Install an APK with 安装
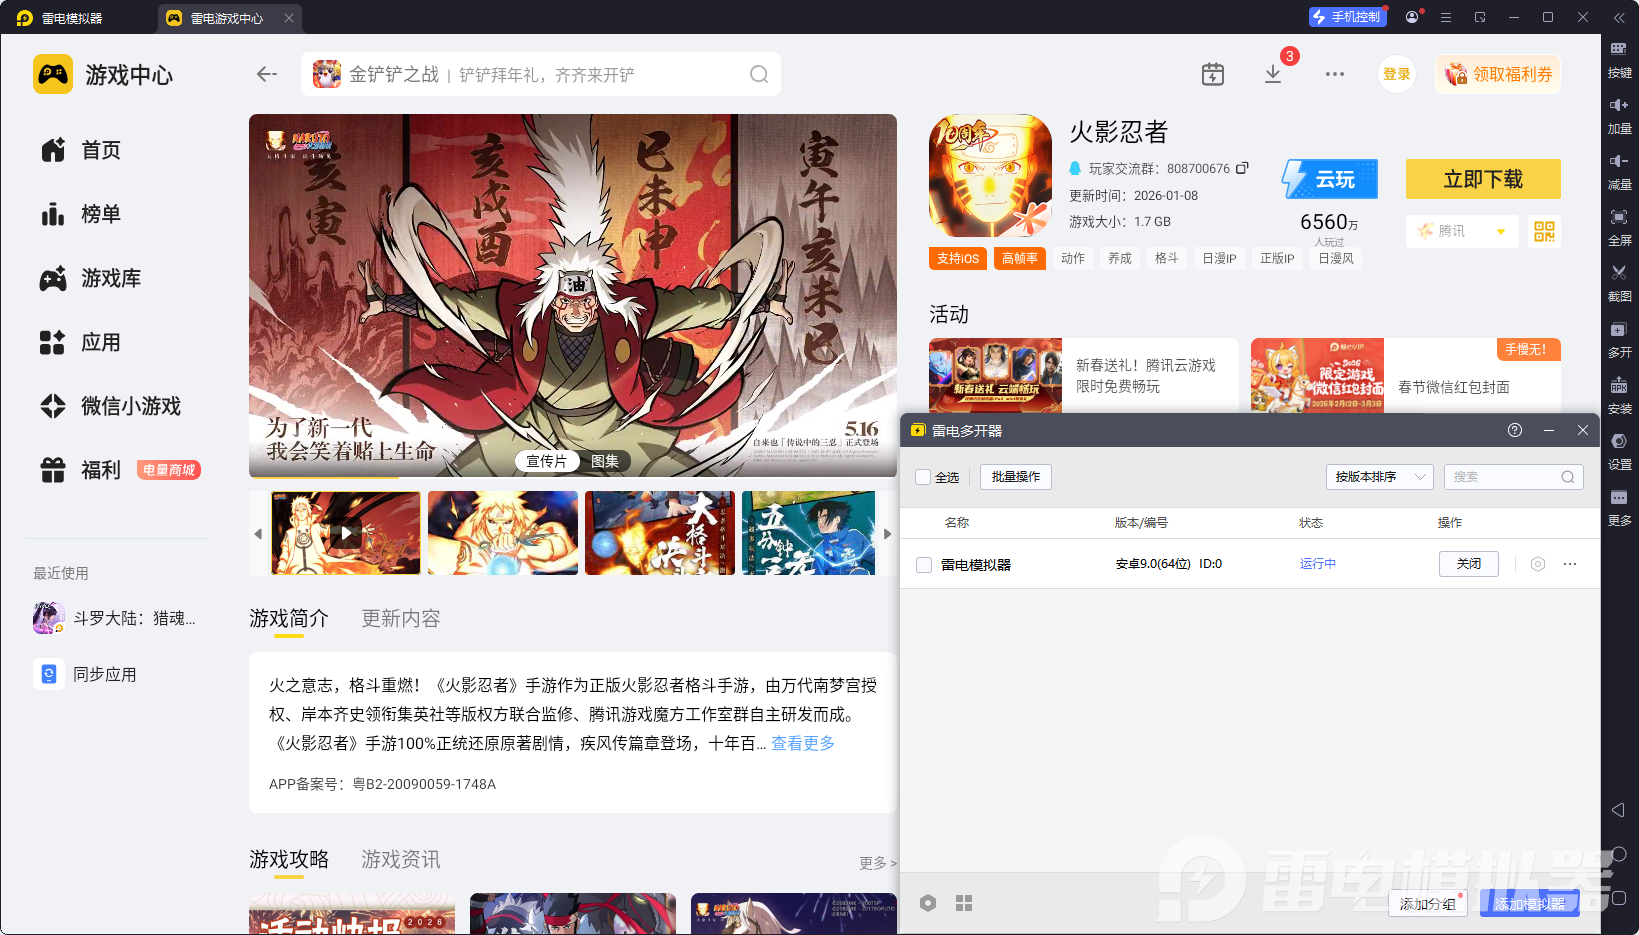This screenshot has width=1639, height=935. click(x=1619, y=395)
